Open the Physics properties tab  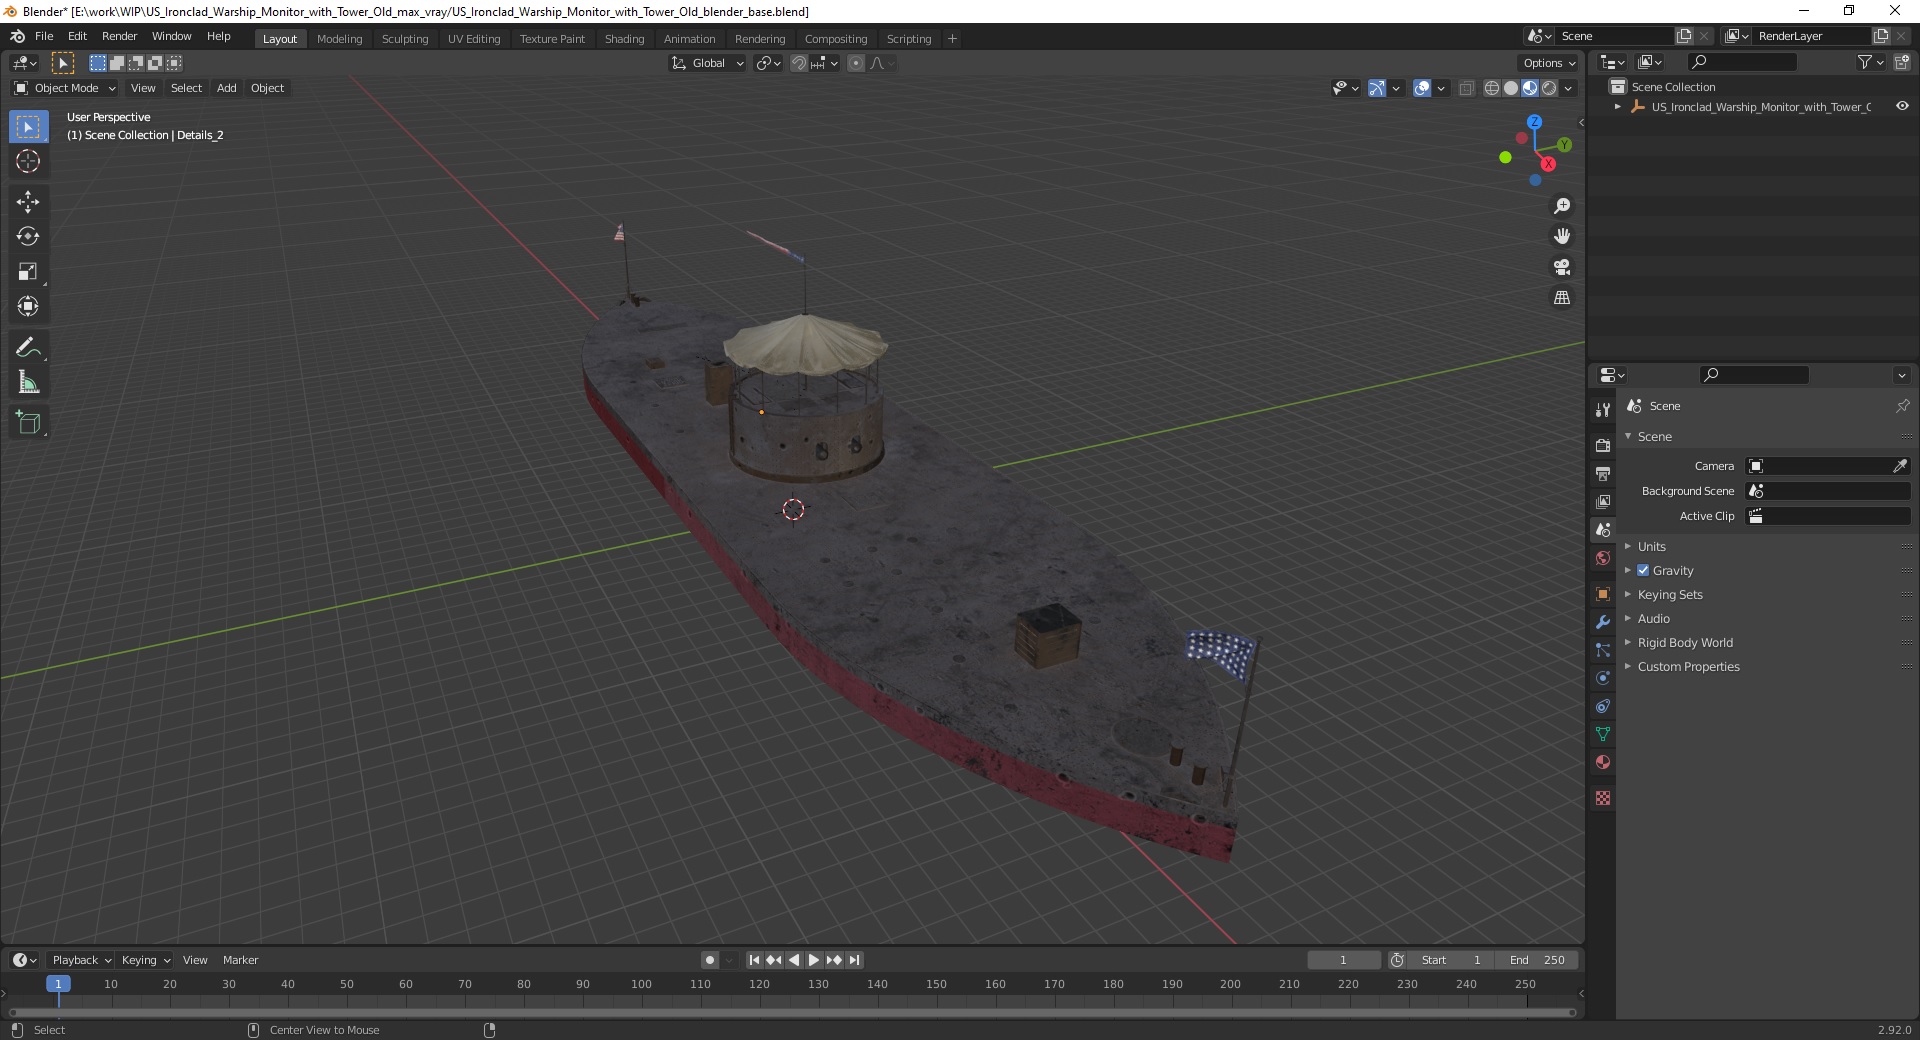coord(1603,678)
